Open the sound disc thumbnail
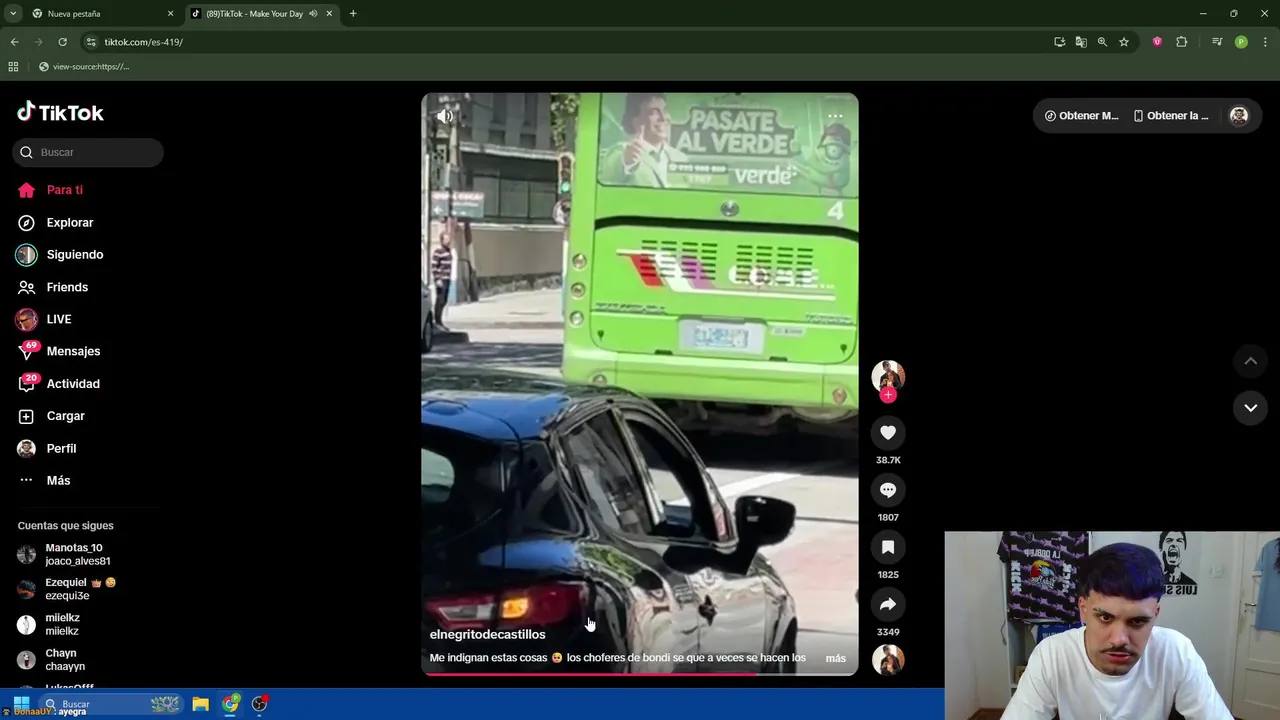The width and height of the screenshot is (1280, 720). 888,660
